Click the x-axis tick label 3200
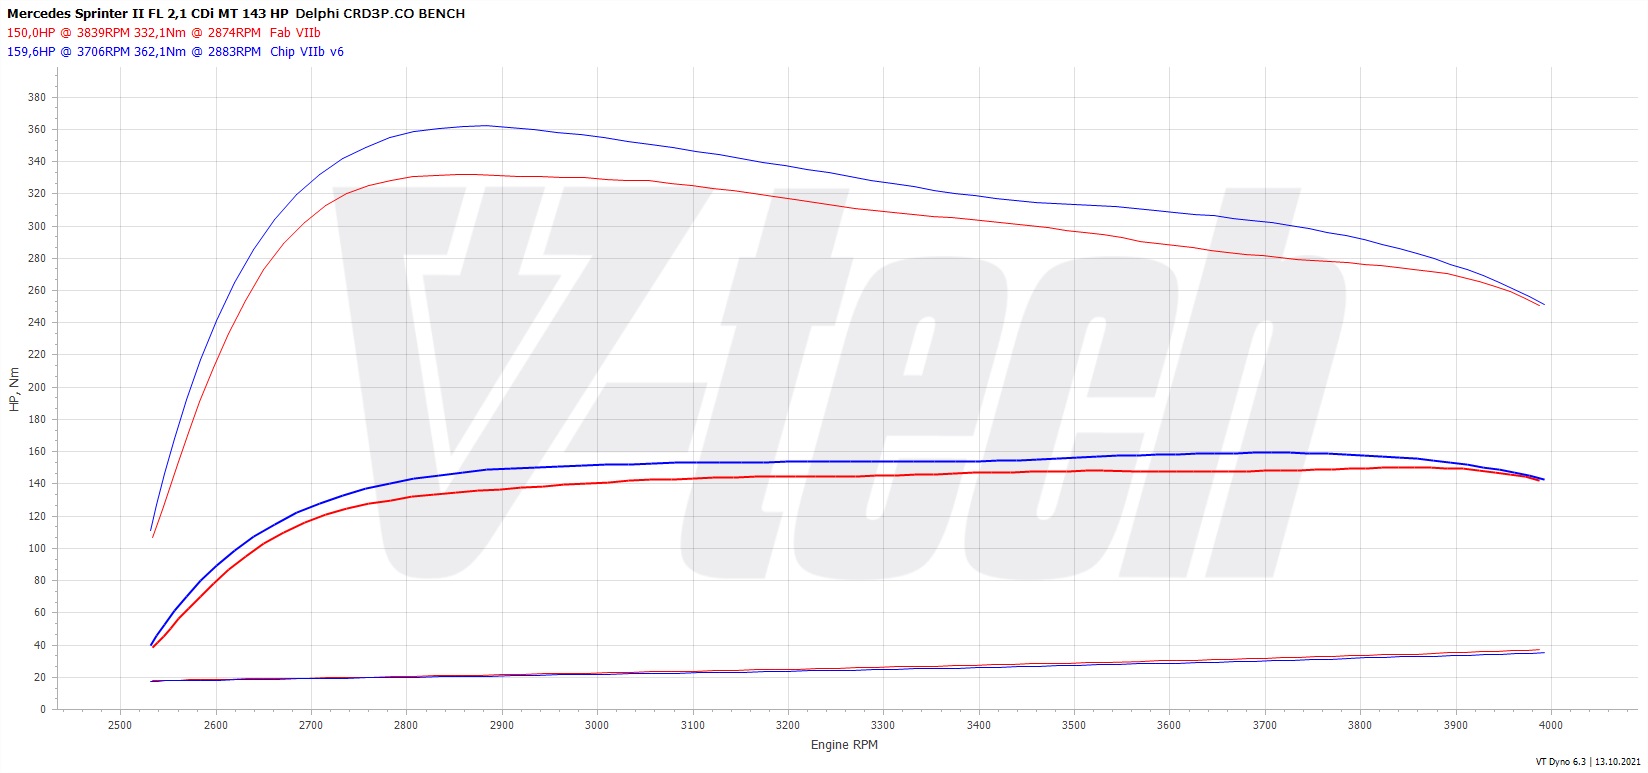Screen dimensions: 1648x773 [x=787, y=725]
